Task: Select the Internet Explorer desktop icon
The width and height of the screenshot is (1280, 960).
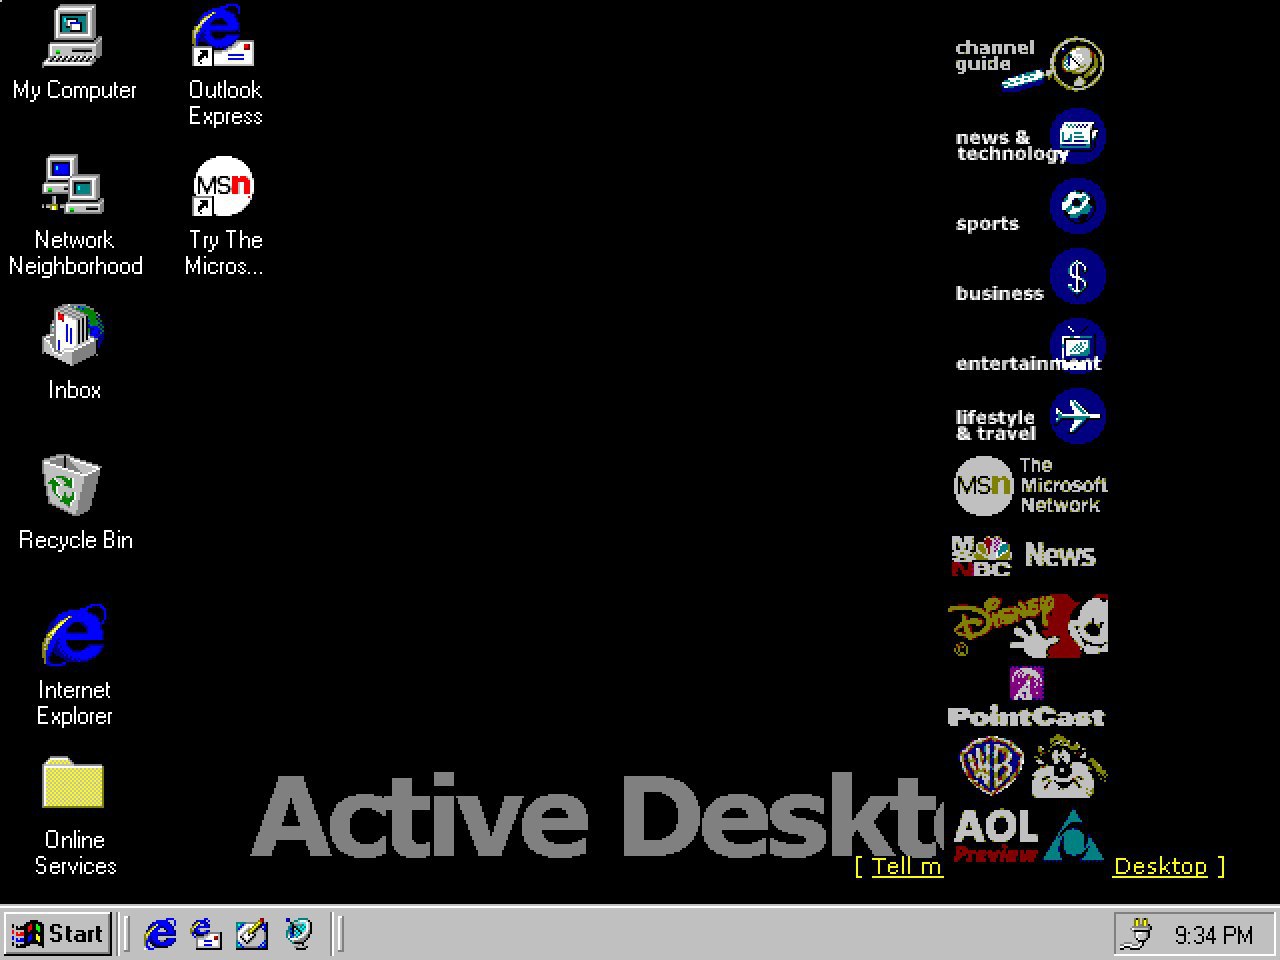Action: 74,665
